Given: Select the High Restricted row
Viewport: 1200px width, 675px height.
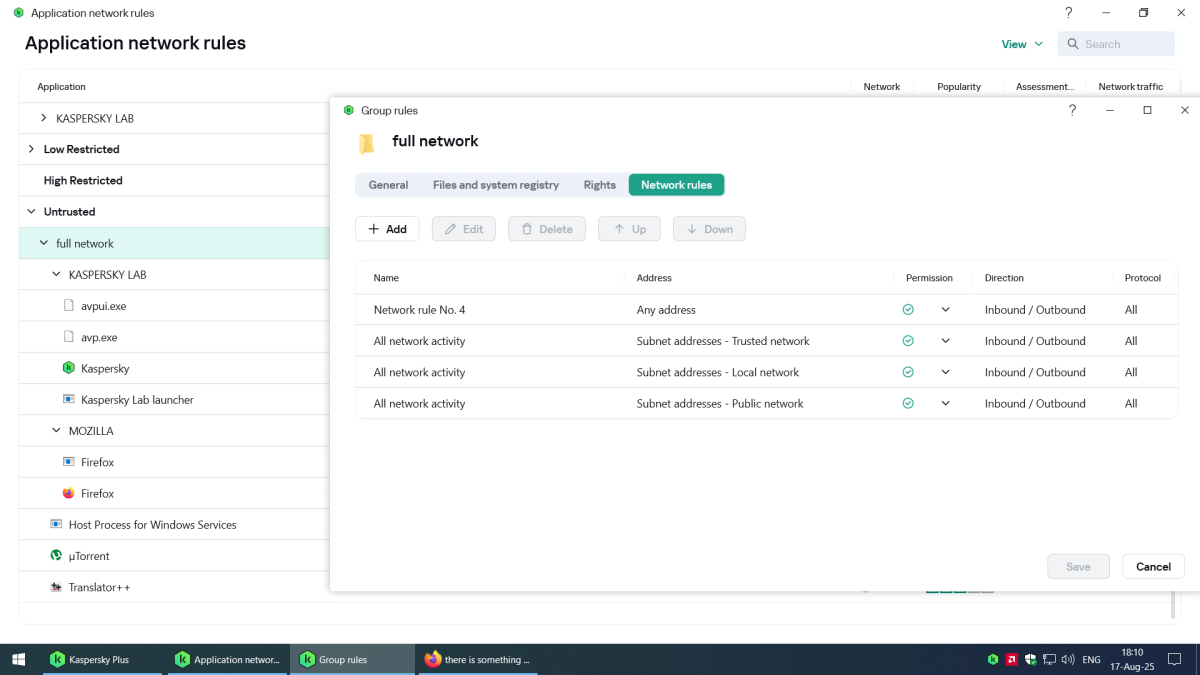Looking at the screenshot, I should pos(174,181).
